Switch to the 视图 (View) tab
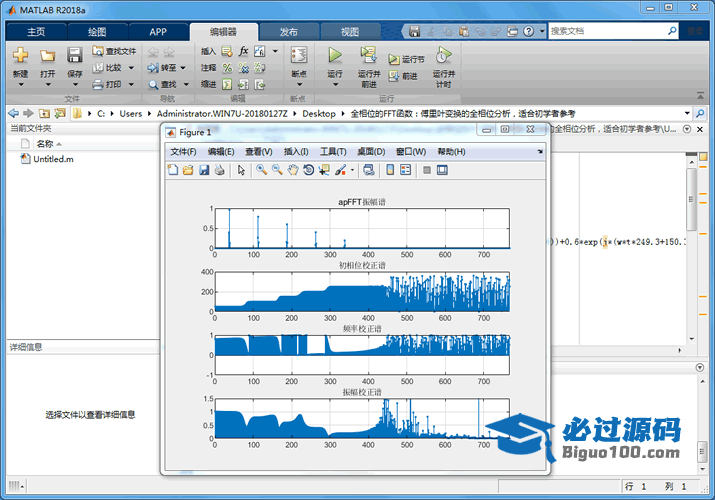Image resolution: width=715 pixels, height=500 pixels. pos(350,31)
